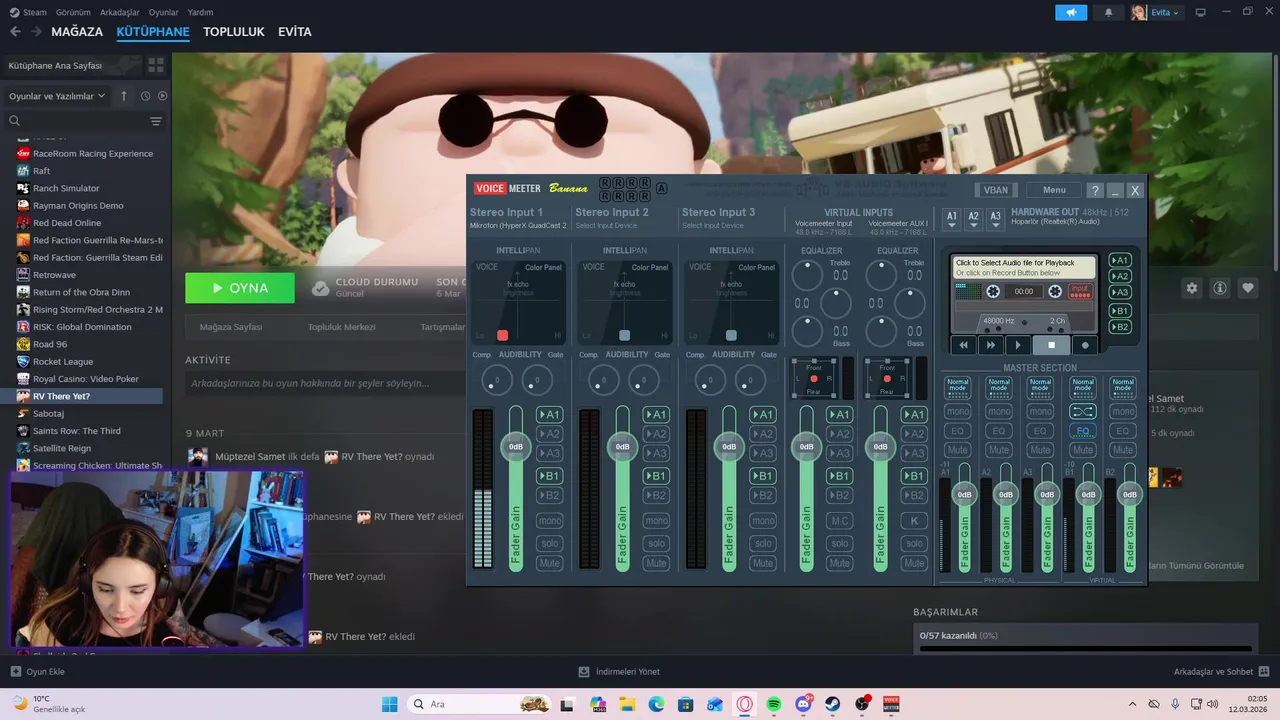Viewport: 1280px width, 720px height.
Task: Open VBAN settings in Voicemeeter
Action: [996, 190]
